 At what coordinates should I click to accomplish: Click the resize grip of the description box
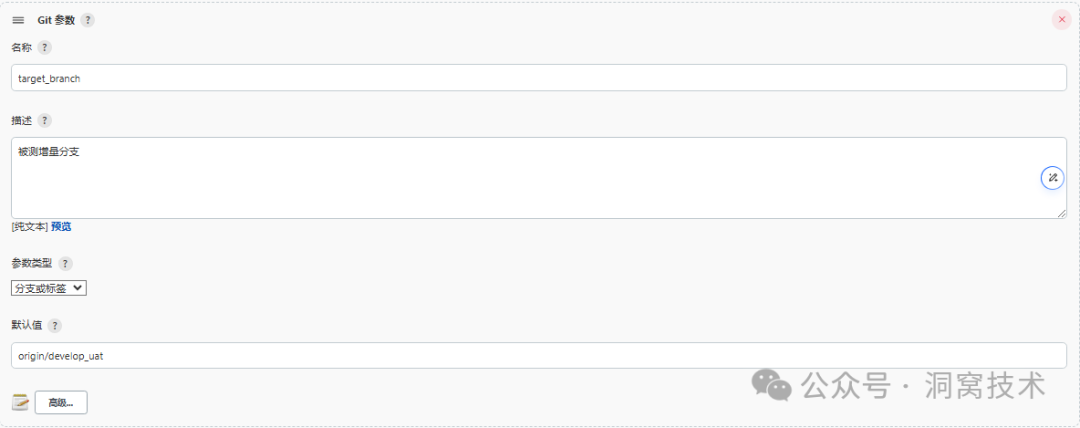point(1061,213)
